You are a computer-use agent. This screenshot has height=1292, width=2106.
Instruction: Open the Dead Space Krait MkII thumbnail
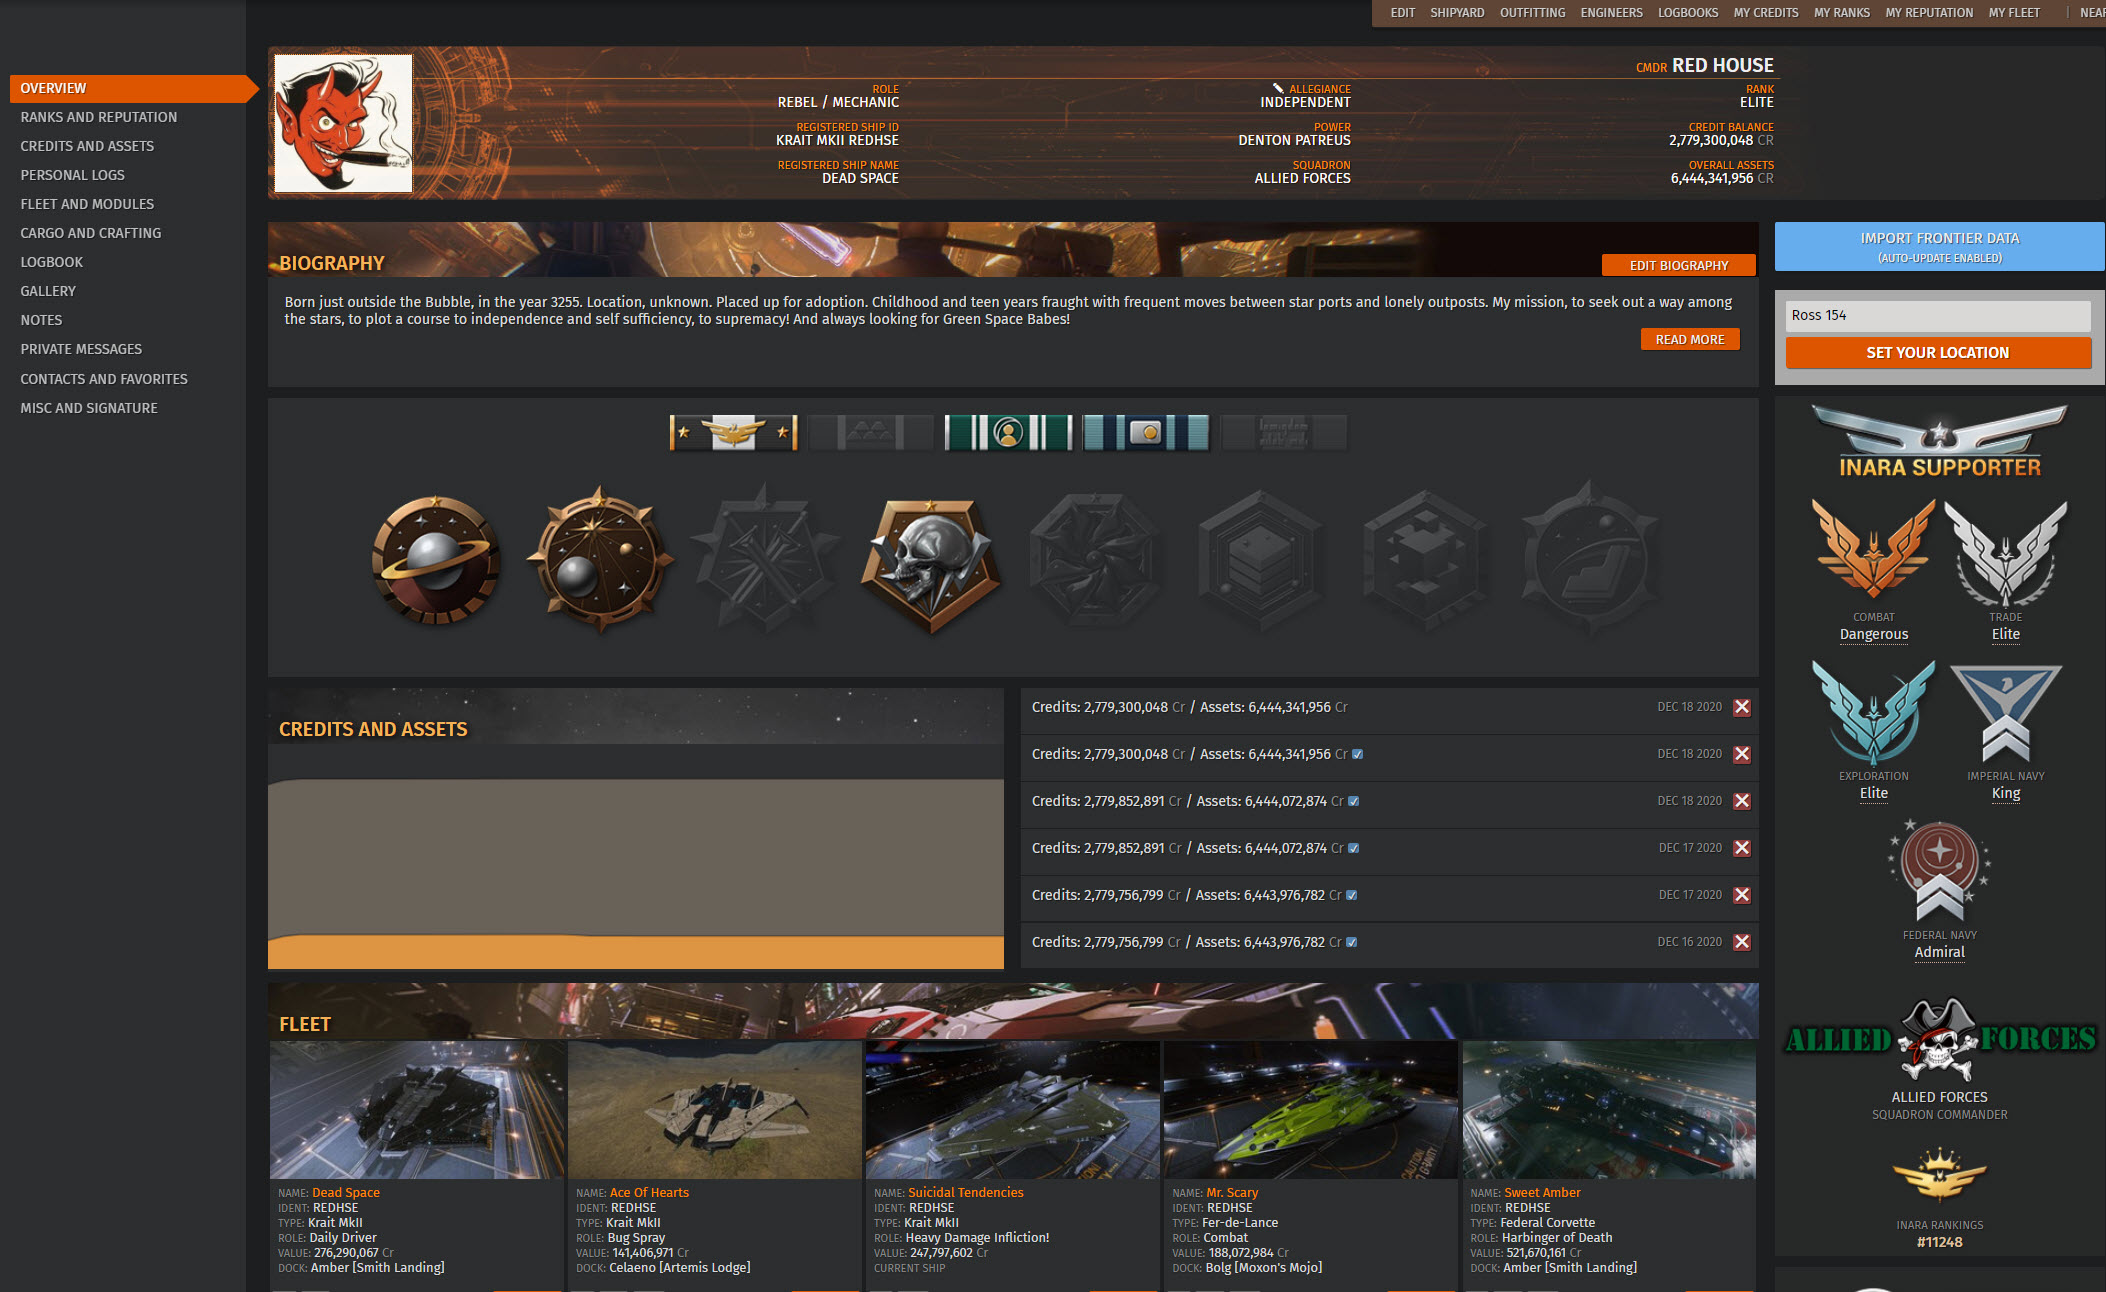[x=417, y=1110]
